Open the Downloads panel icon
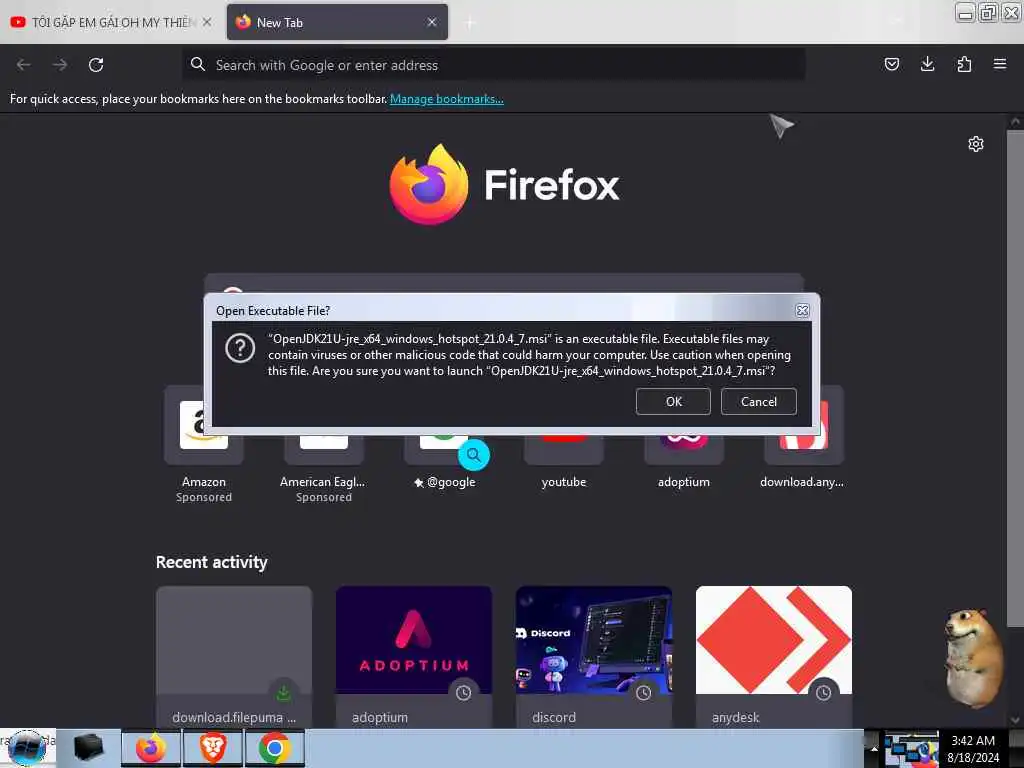This screenshot has height=768, width=1024. [927, 64]
